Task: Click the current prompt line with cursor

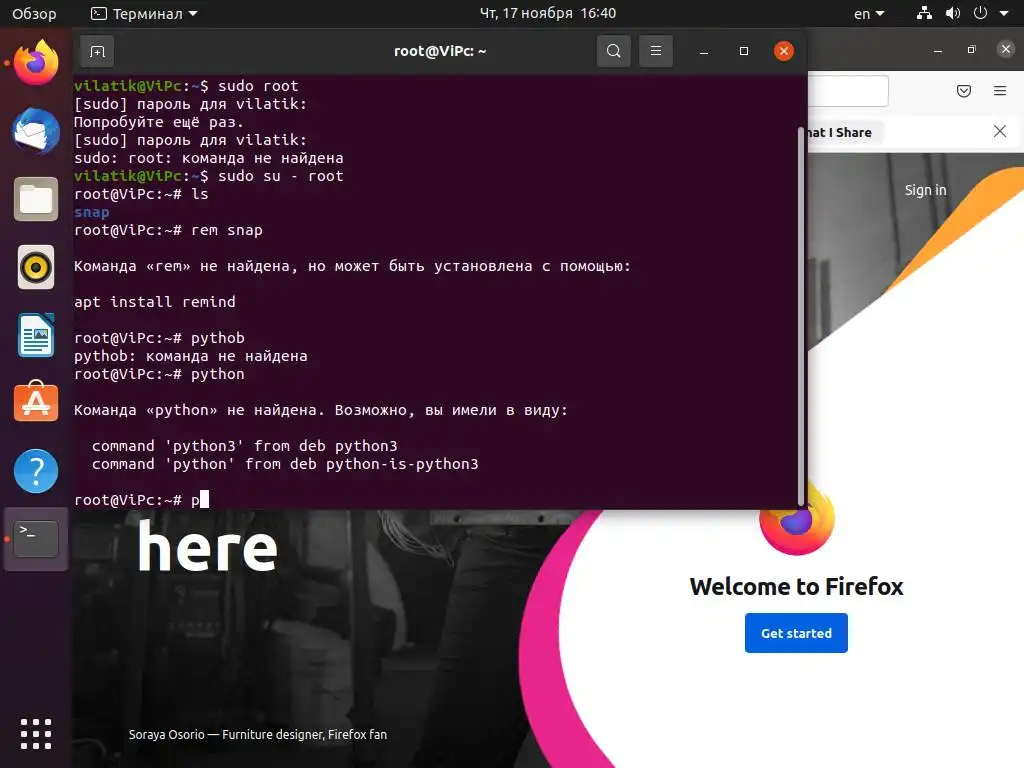Action: [141, 500]
